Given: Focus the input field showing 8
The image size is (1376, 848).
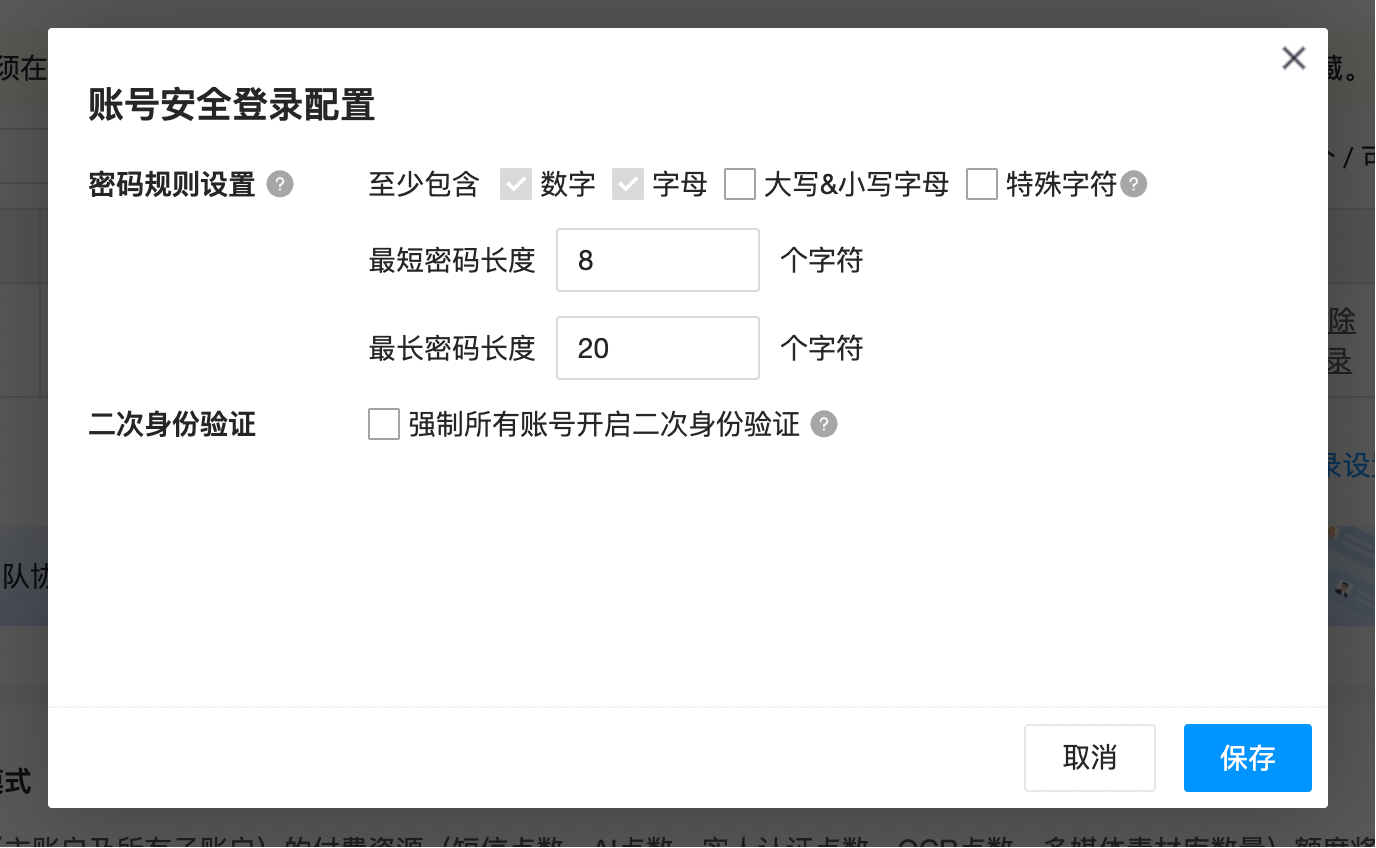Looking at the screenshot, I should [657, 260].
